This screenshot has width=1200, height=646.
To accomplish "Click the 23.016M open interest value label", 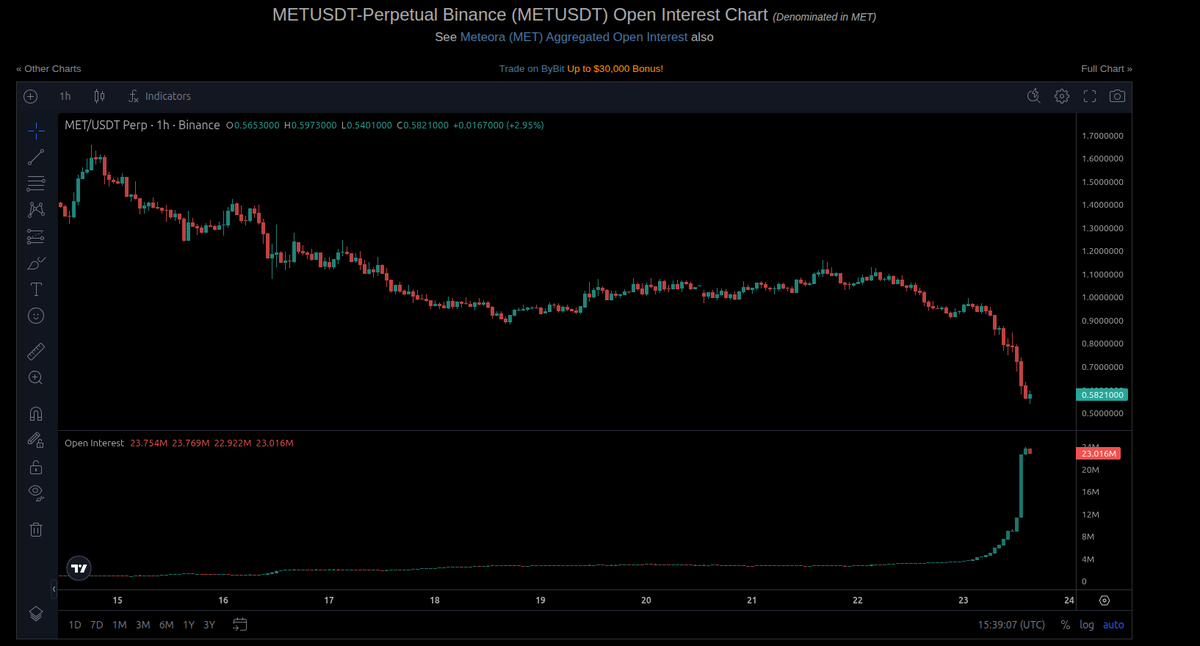I will 1099,454.
